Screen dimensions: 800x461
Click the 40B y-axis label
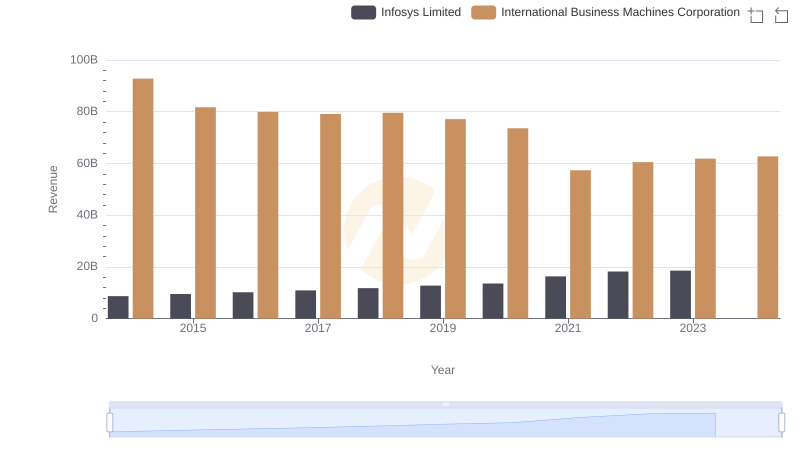click(87, 215)
